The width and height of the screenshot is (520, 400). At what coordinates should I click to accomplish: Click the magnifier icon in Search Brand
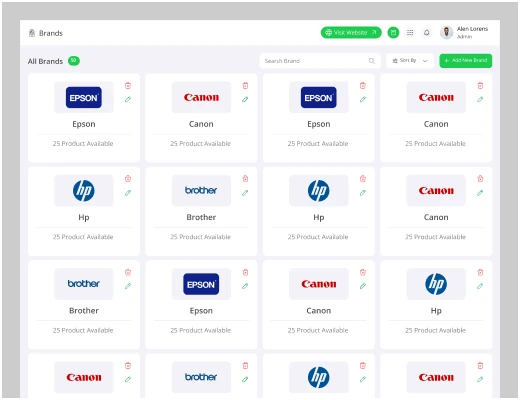[371, 61]
